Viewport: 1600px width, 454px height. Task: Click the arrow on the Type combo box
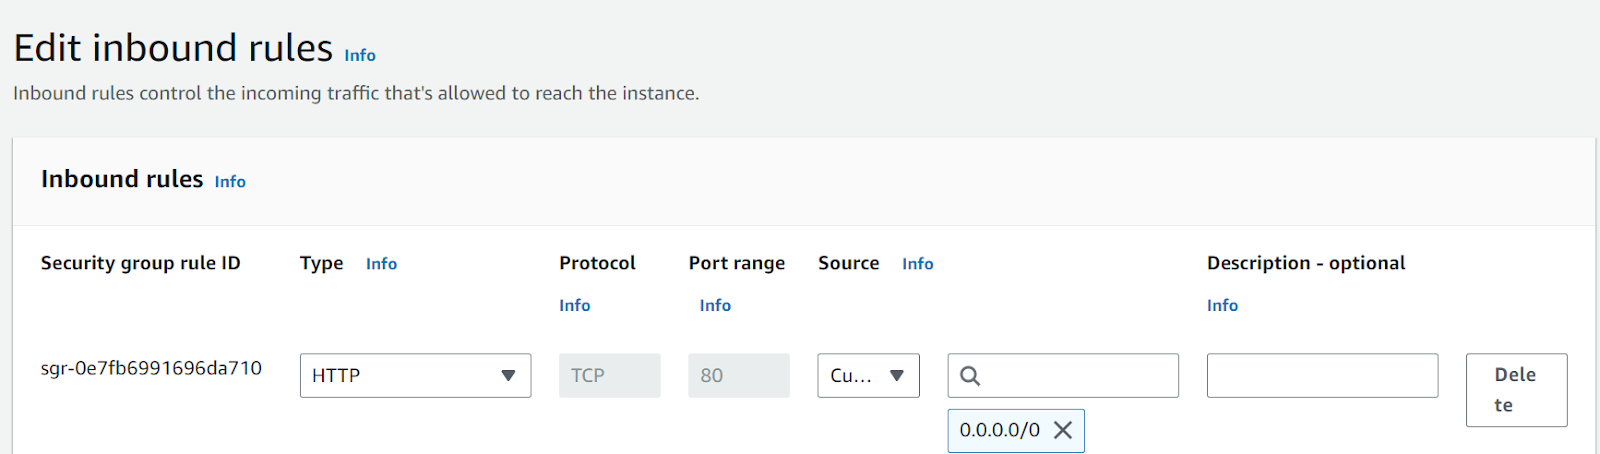pos(508,375)
